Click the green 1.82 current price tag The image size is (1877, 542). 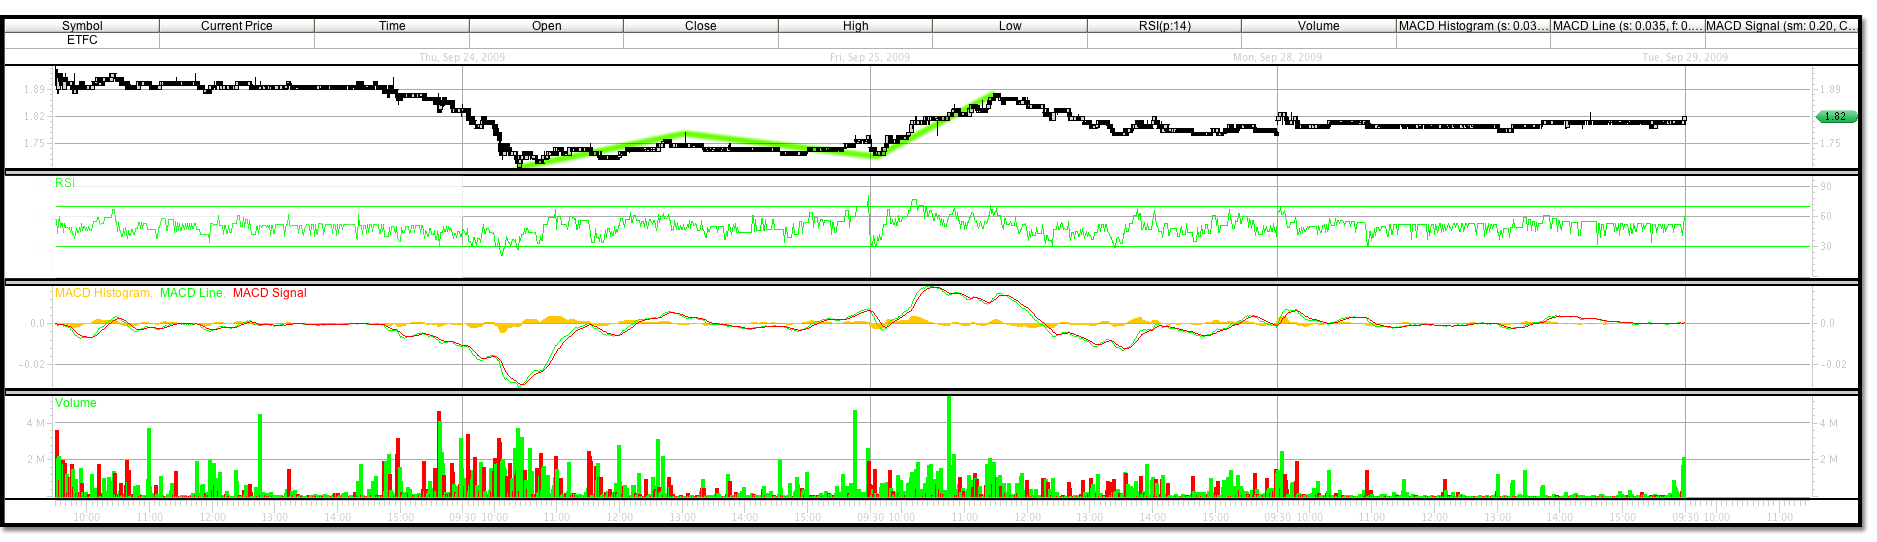1836,117
